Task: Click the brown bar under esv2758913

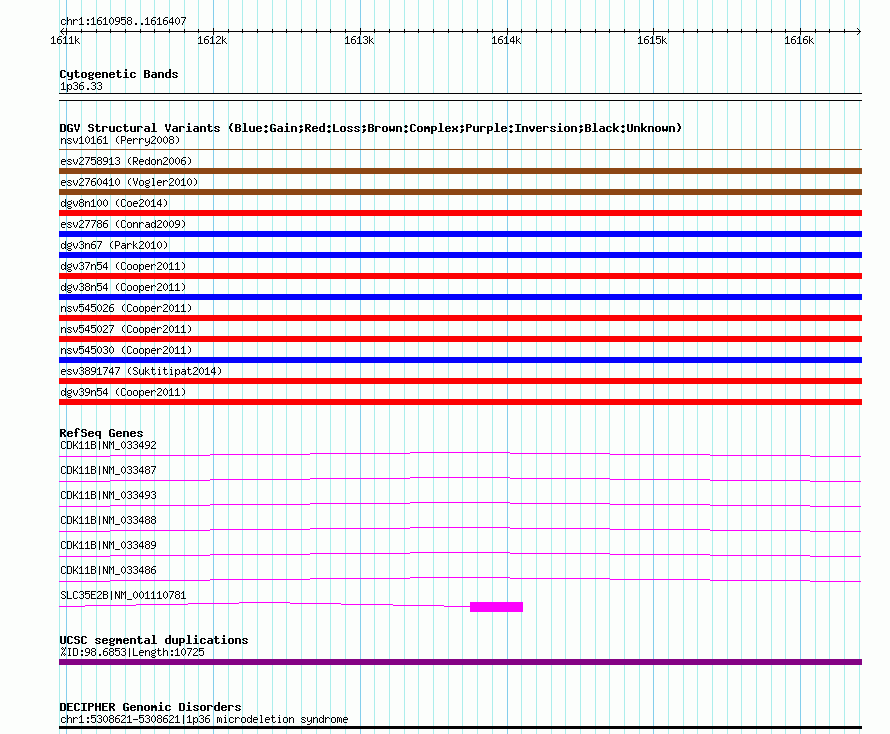Action: tap(460, 171)
